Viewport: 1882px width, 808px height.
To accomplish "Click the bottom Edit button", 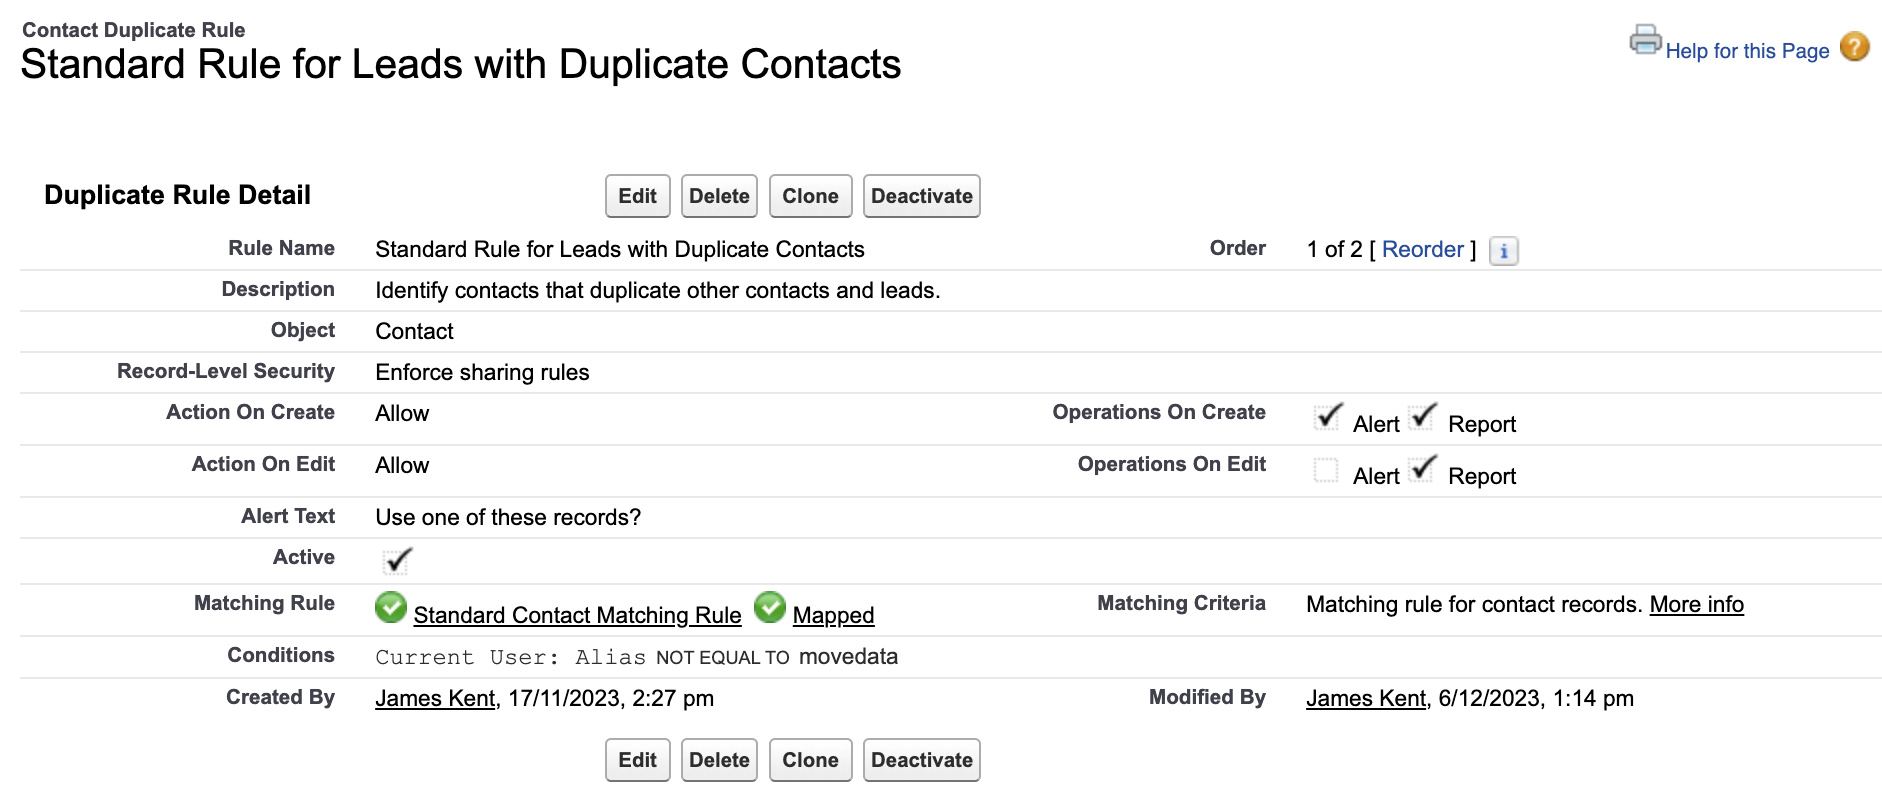I will point(638,760).
